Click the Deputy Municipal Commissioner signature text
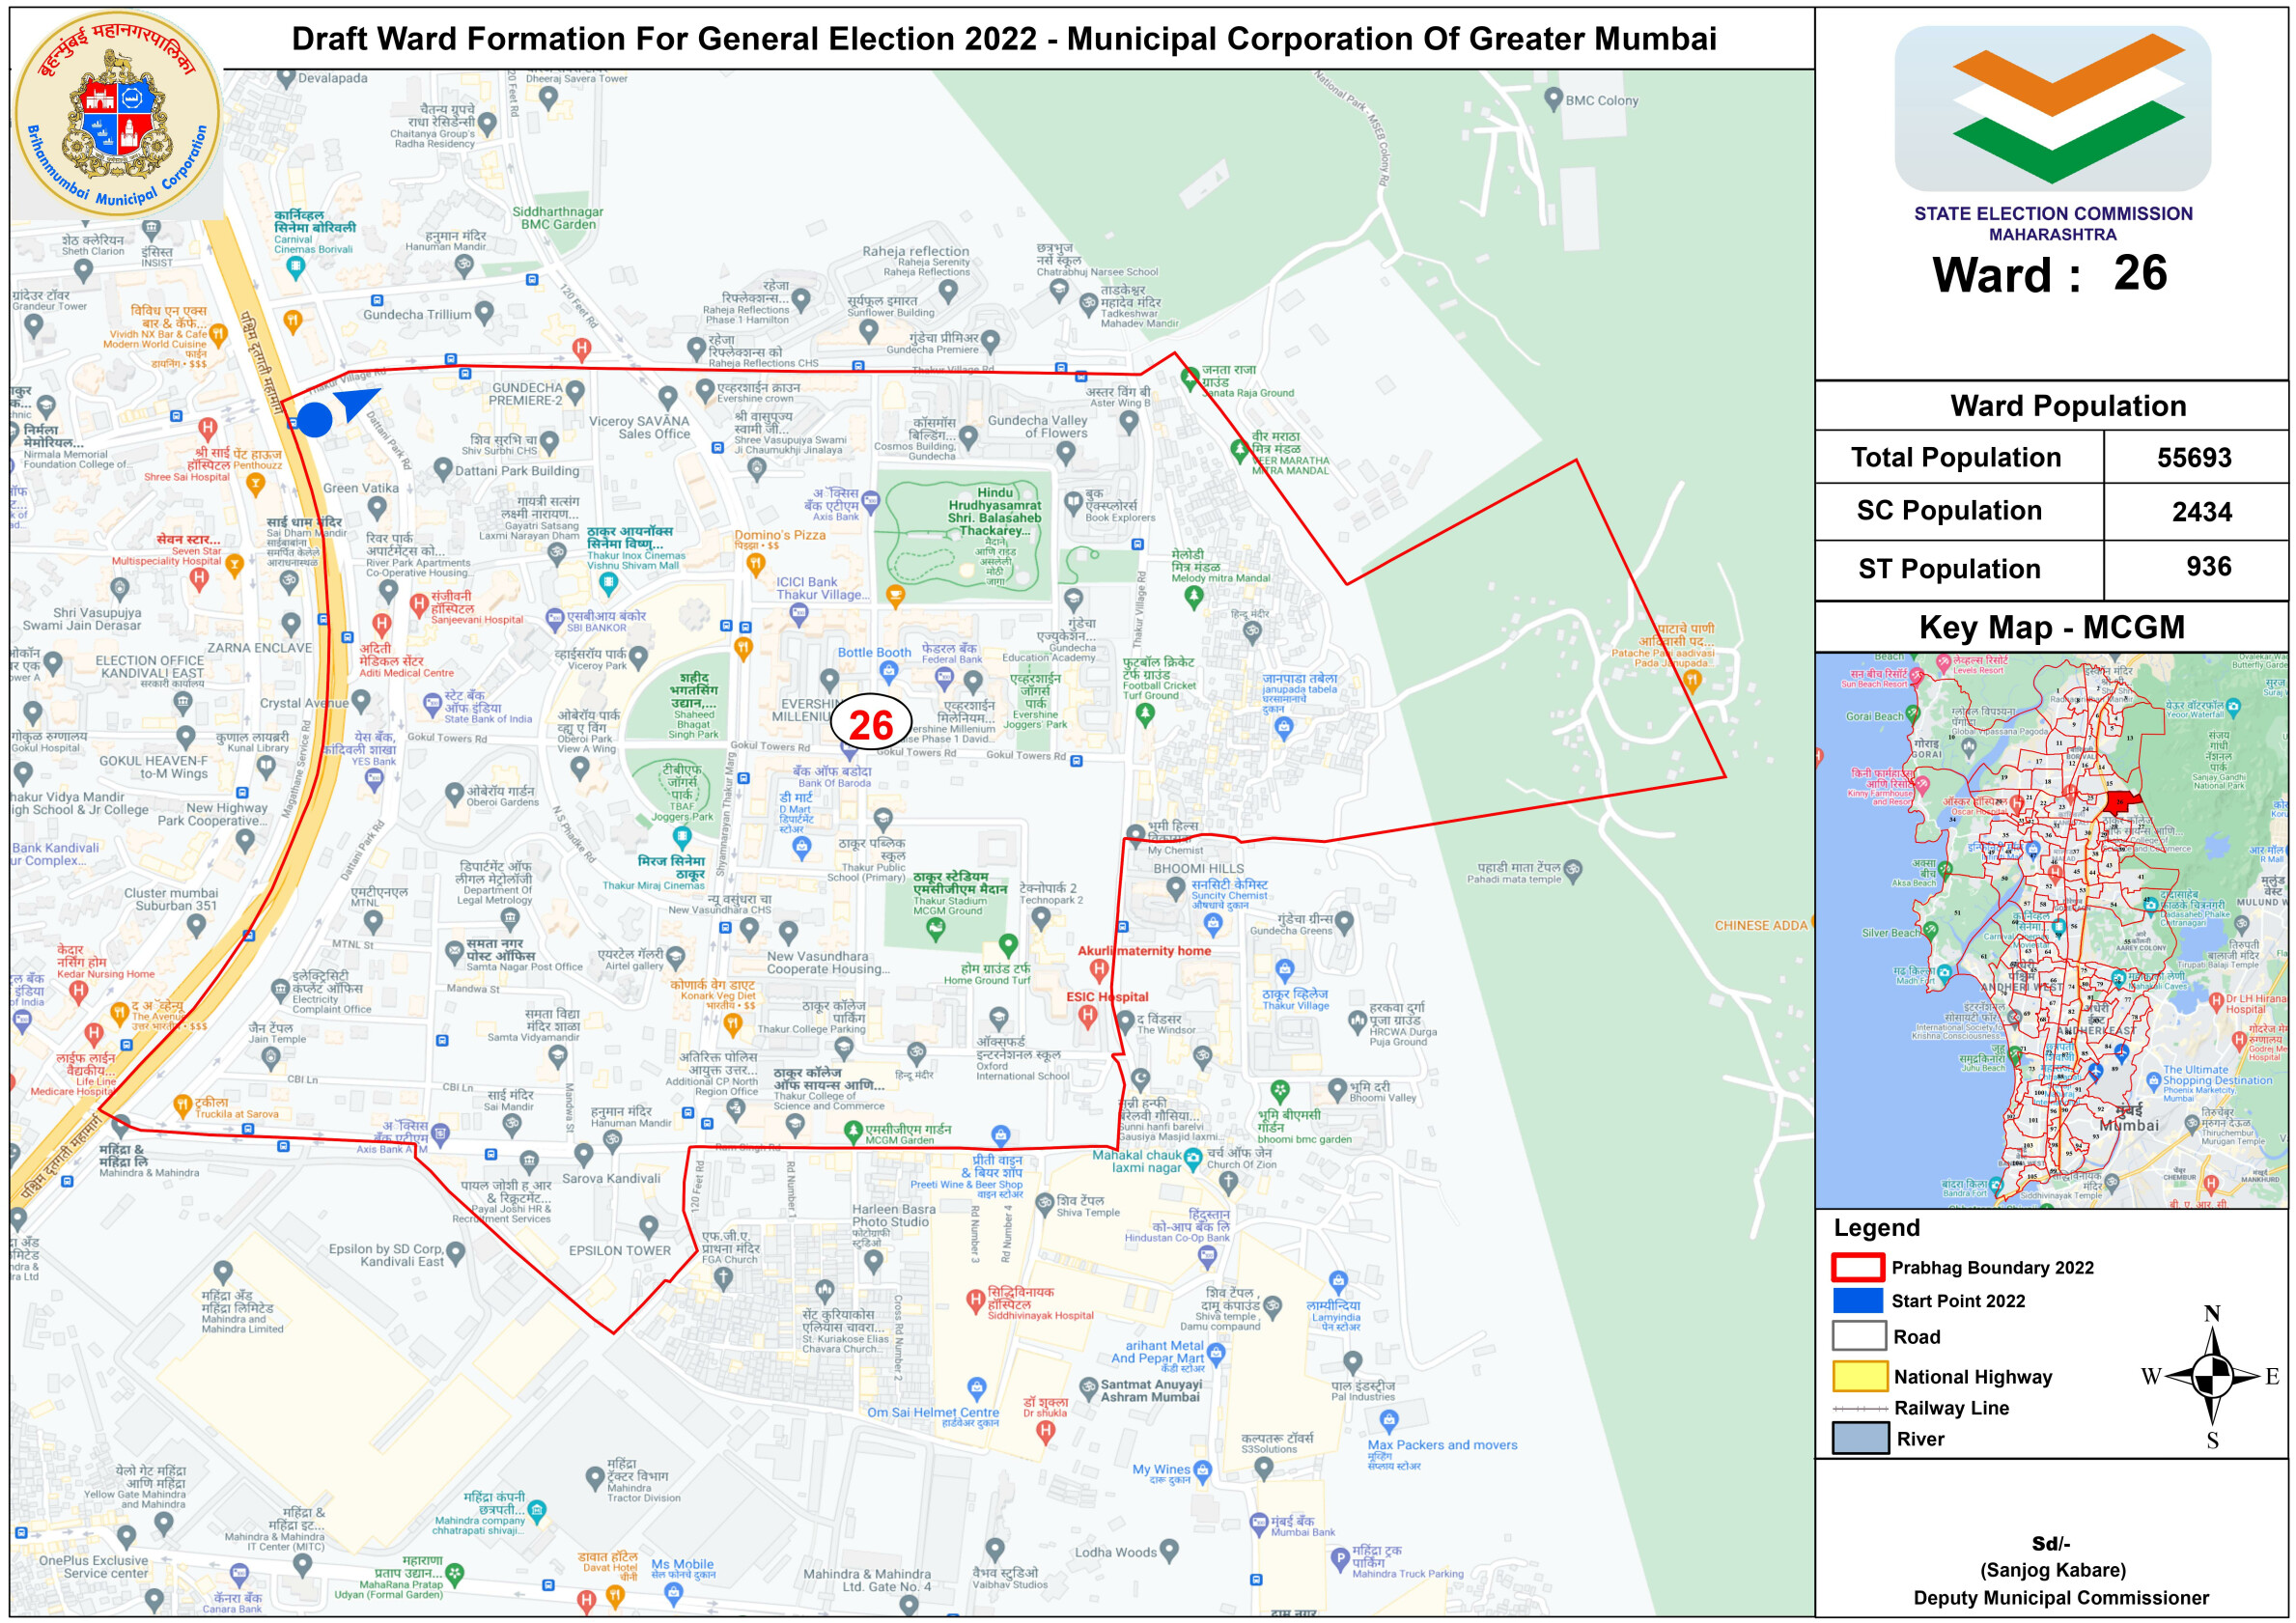This screenshot has height=1623, width=2296. point(2060,1598)
